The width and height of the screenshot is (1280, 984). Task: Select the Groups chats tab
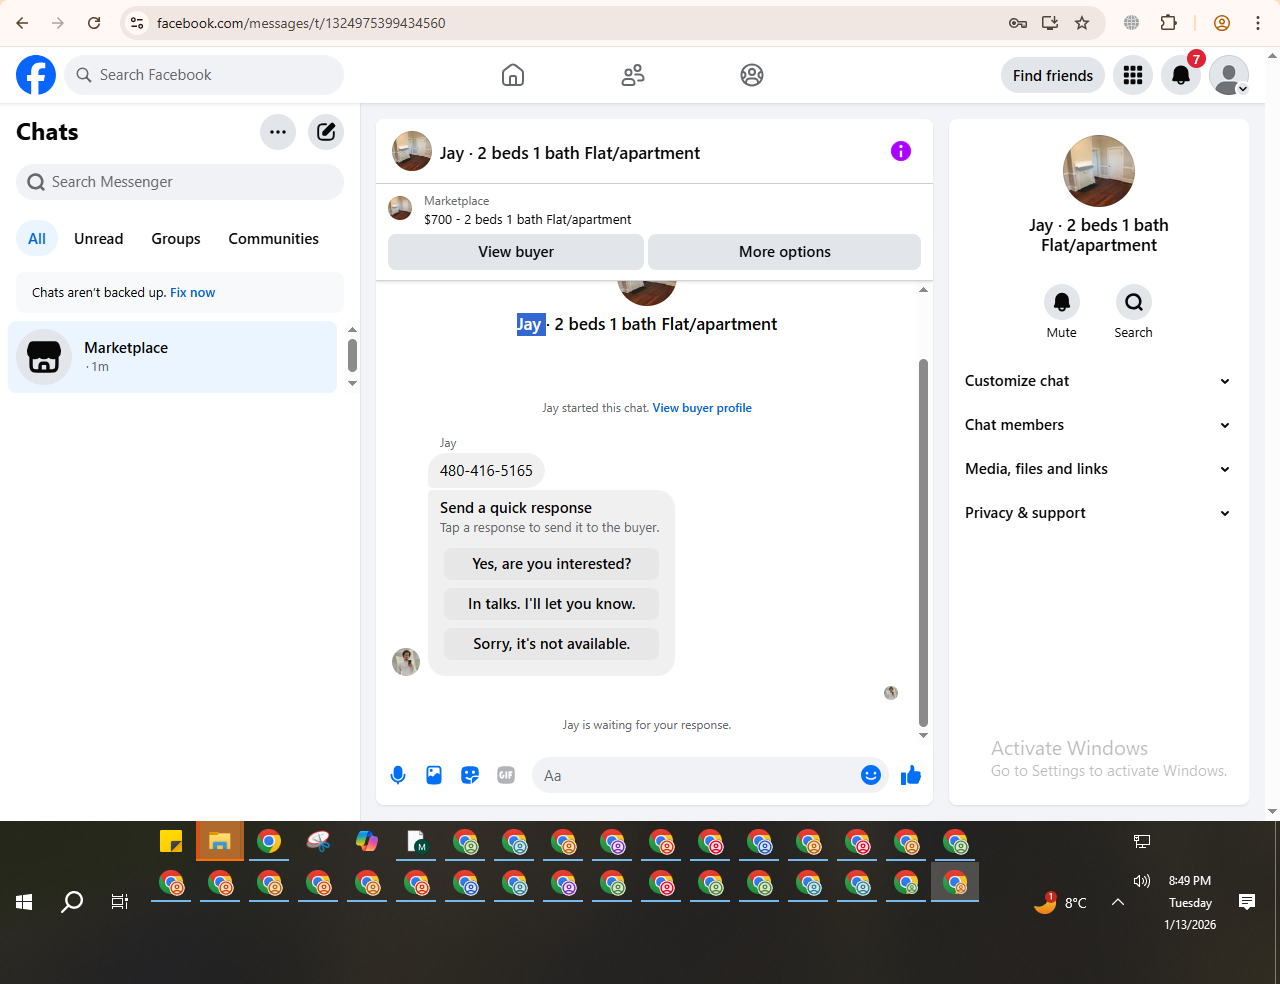(x=176, y=239)
